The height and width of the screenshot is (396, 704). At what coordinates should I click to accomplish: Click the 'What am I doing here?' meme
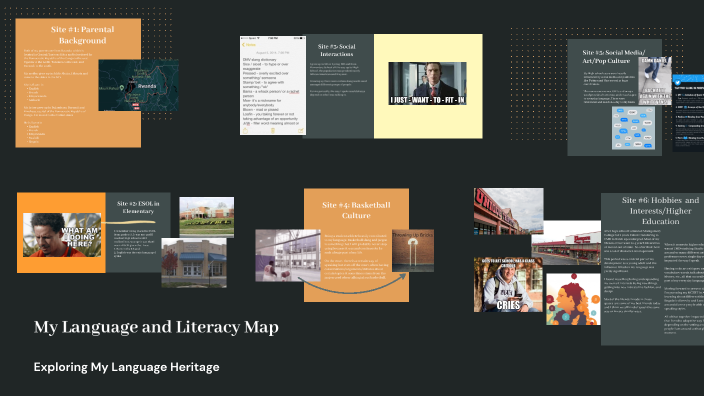click(62, 235)
